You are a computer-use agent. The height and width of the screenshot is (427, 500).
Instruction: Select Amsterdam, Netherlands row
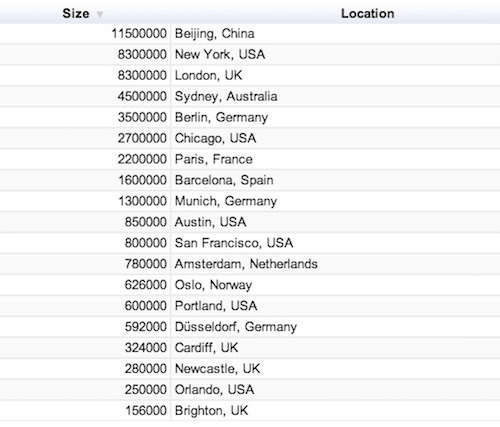(x=250, y=264)
